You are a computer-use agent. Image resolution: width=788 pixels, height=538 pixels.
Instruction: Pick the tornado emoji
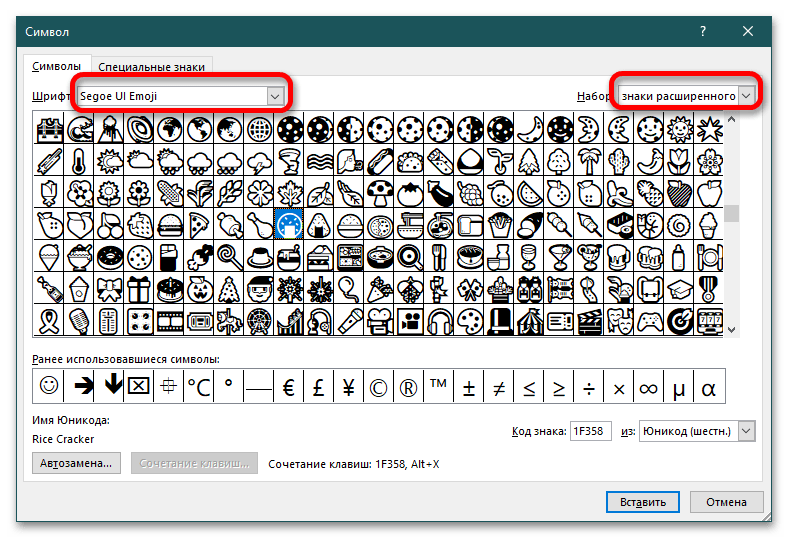tap(289, 161)
